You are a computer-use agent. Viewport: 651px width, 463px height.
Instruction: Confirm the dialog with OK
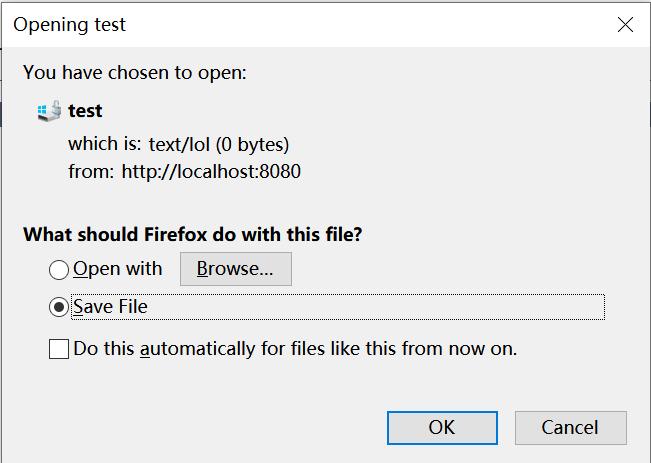[442, 428]
